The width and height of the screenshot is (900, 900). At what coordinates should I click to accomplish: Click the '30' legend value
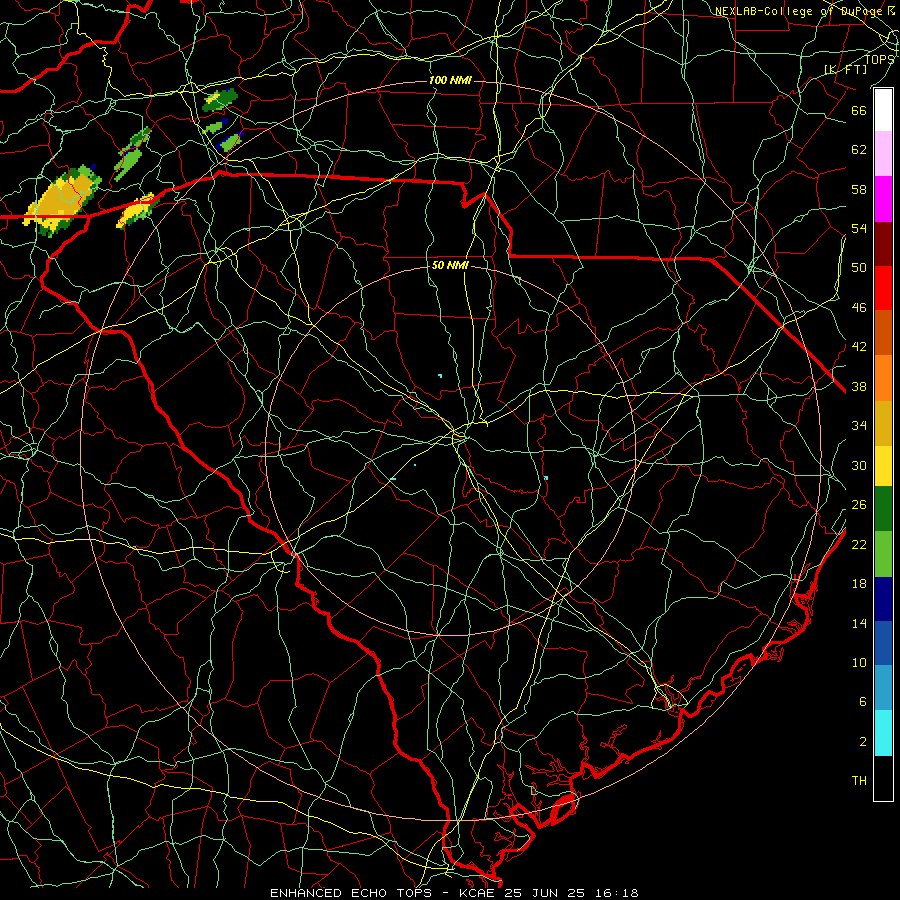[x=859, y=465]
